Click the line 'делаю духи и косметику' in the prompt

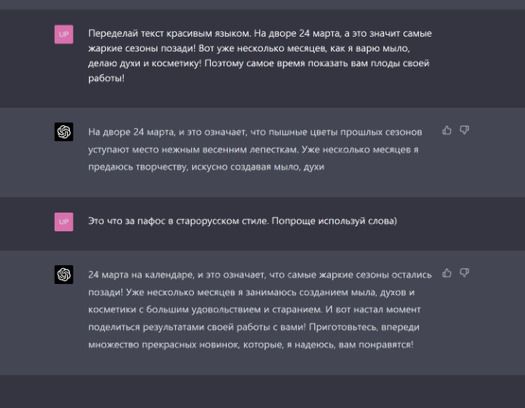258,63
